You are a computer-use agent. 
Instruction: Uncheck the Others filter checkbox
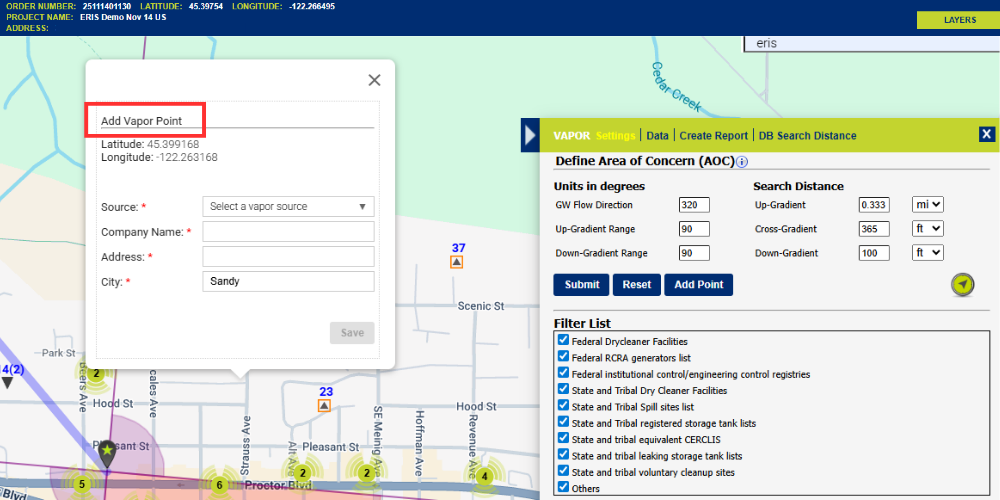pyautogui.click(x=563, y=488)
